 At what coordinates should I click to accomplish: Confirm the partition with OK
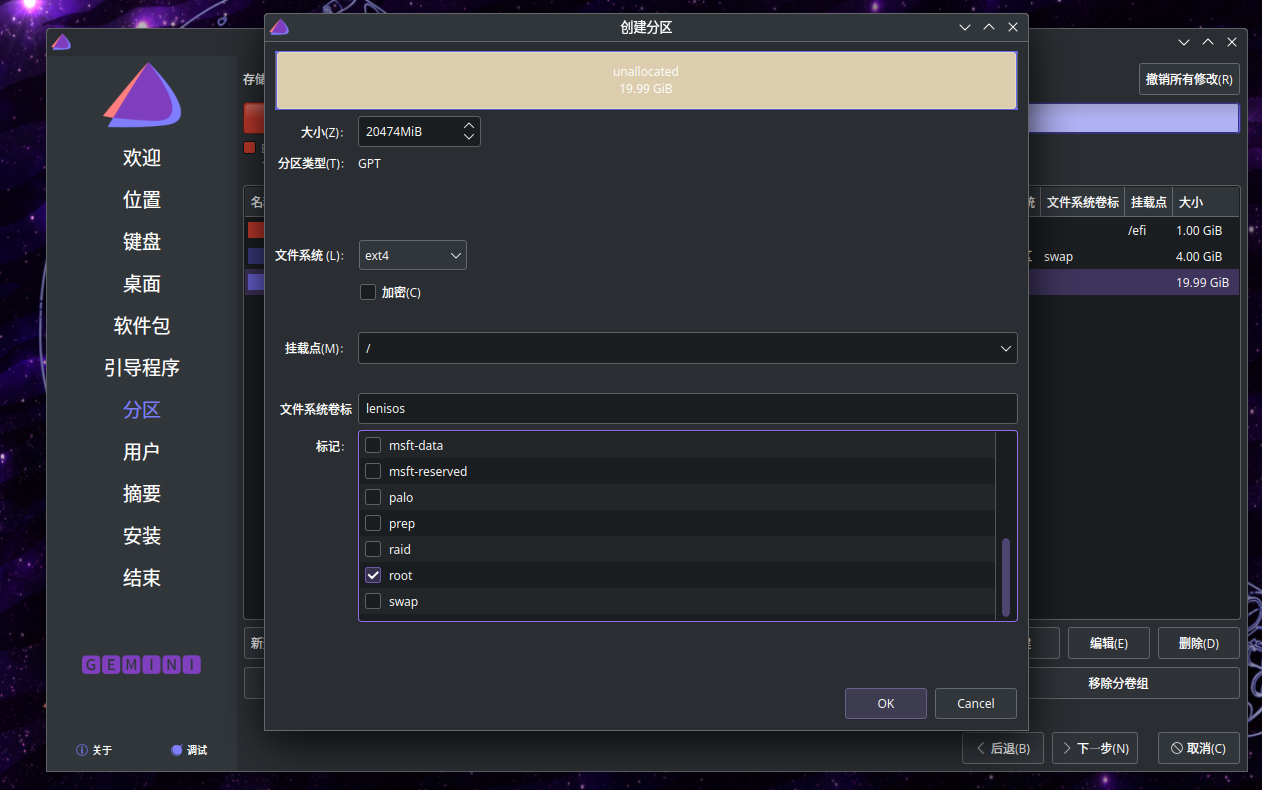click(x=886, y=703)
